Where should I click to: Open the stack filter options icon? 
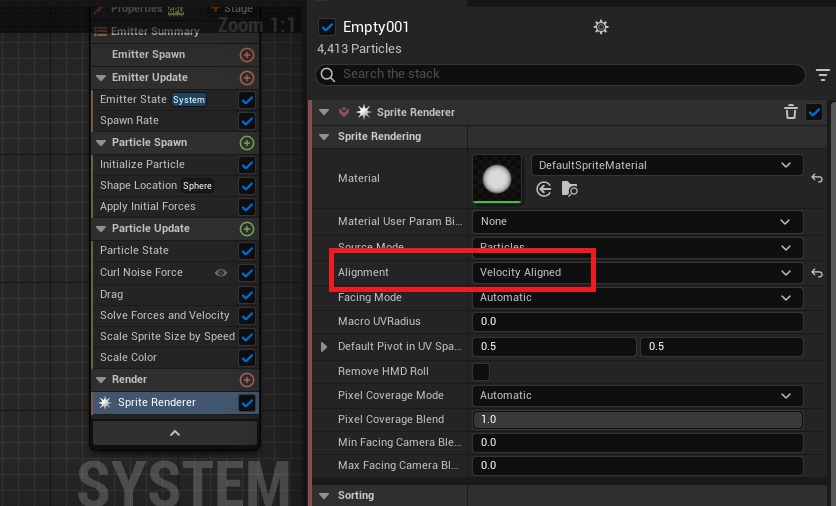click(823, 75)
